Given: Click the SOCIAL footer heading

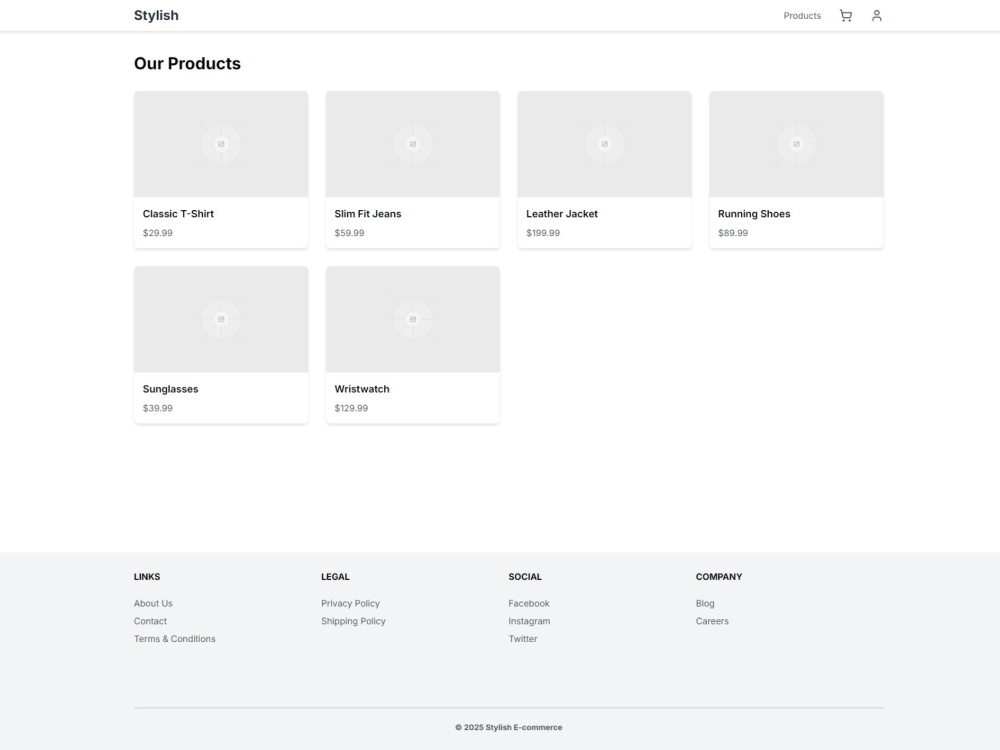Looking at the screenshot, I should [x=525, y=577].
